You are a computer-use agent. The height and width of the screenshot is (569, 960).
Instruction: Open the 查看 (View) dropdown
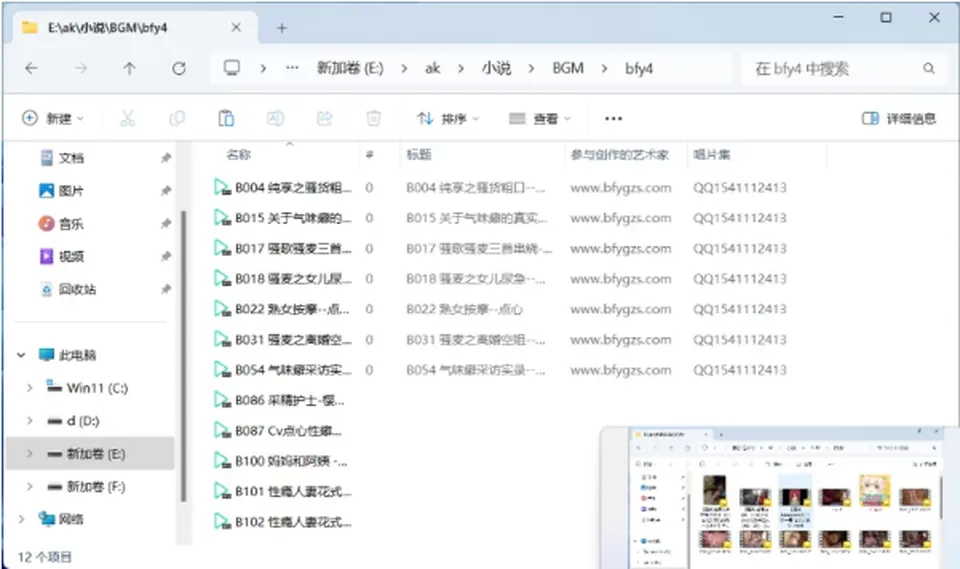(540, 118)
